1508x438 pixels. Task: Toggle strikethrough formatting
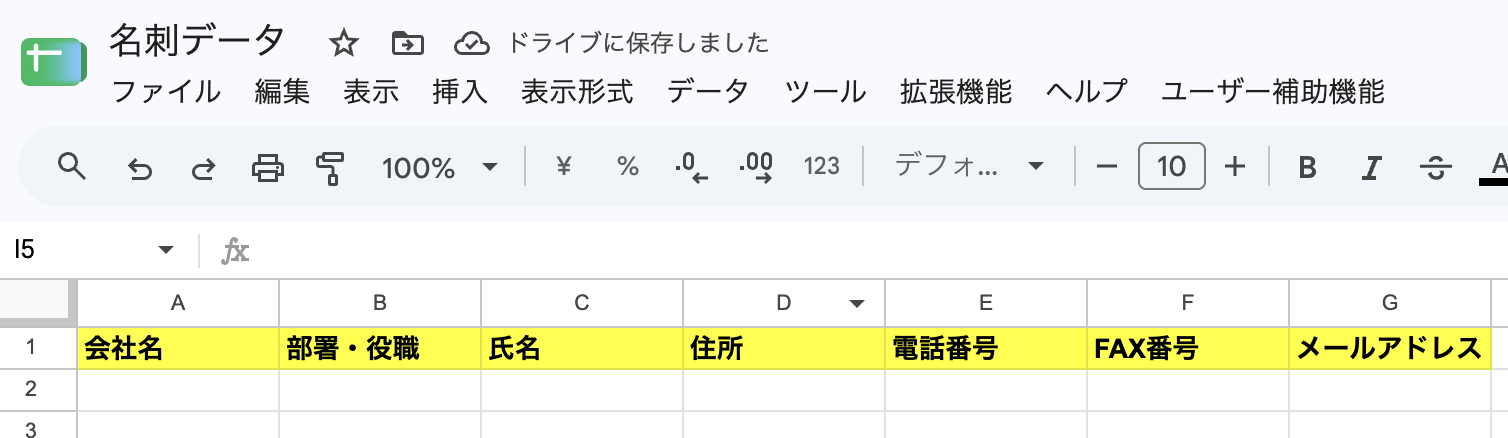pyautogui.click(x=1436, y=167)
